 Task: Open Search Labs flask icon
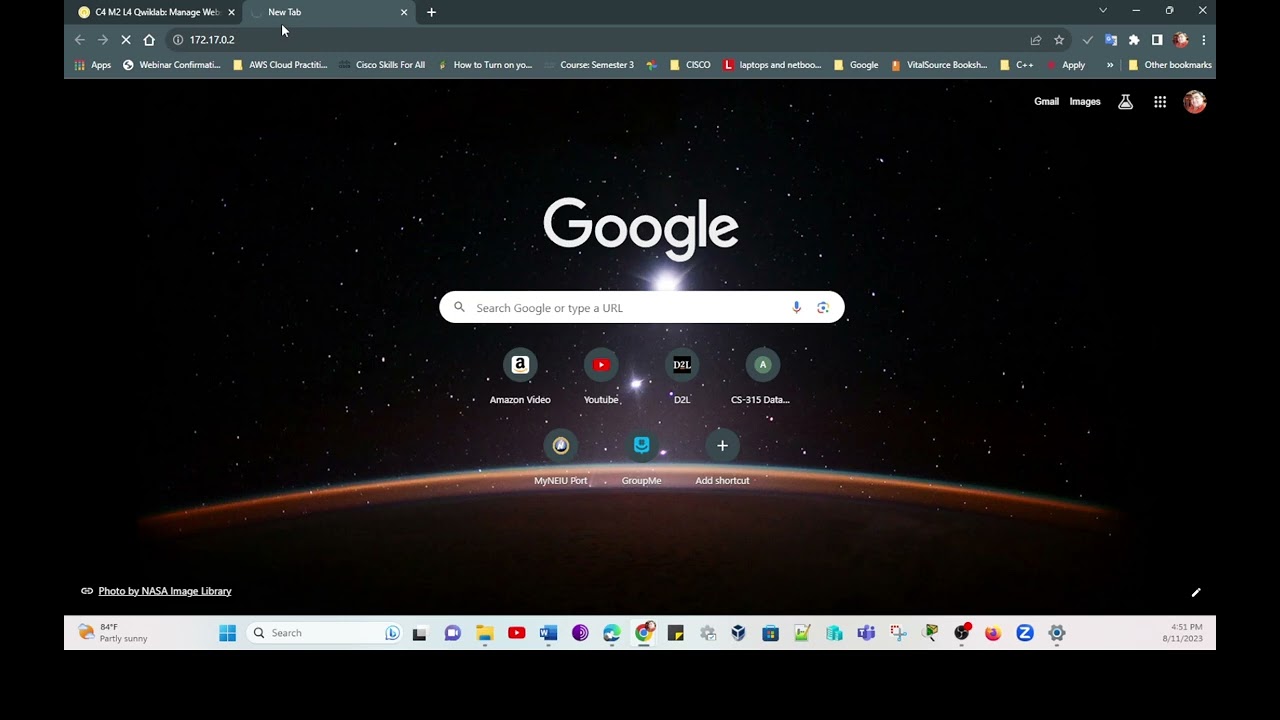click(x=1126, y=102)
